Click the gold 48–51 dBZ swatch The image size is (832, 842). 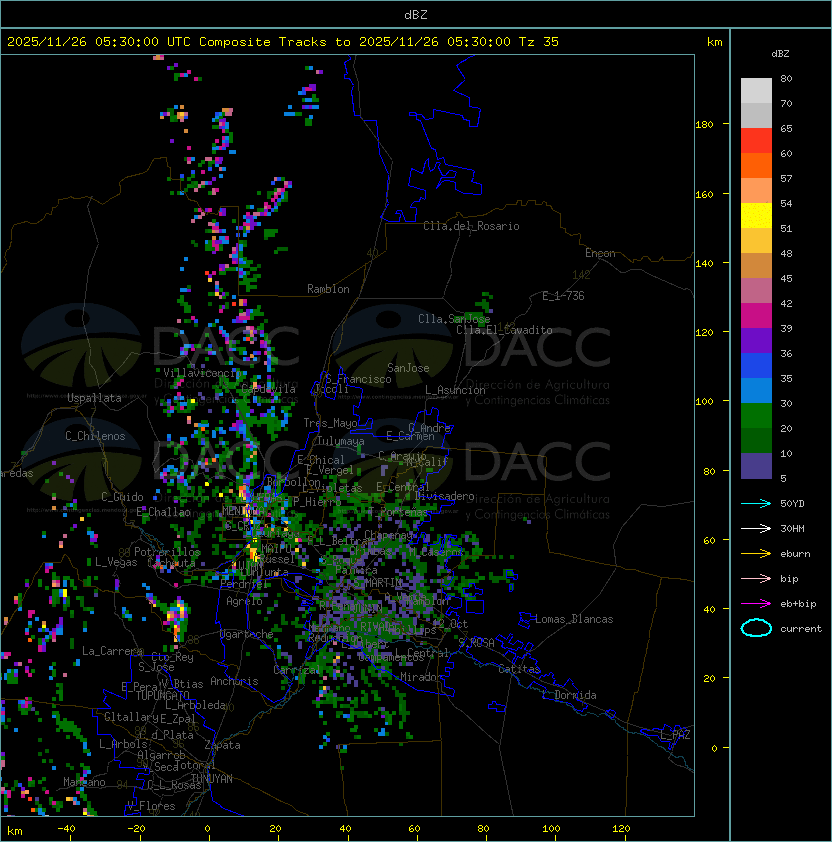pos(756,241)
